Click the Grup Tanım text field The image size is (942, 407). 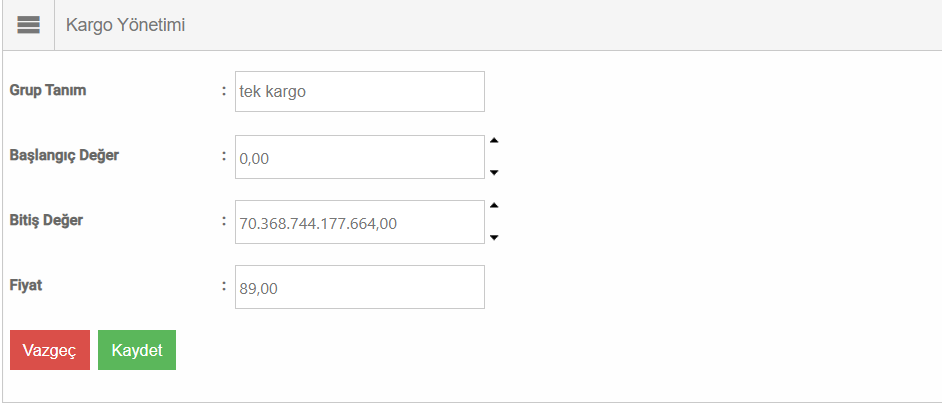(360, 91)
